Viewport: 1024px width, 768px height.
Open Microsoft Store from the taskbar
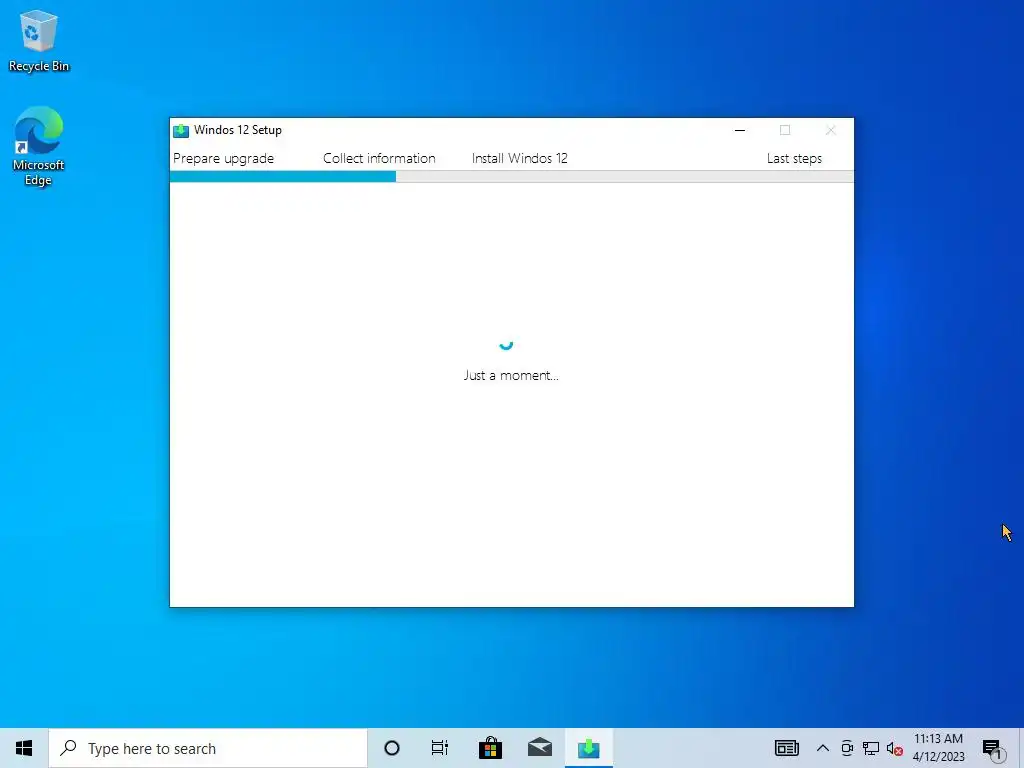coord(490,748)
